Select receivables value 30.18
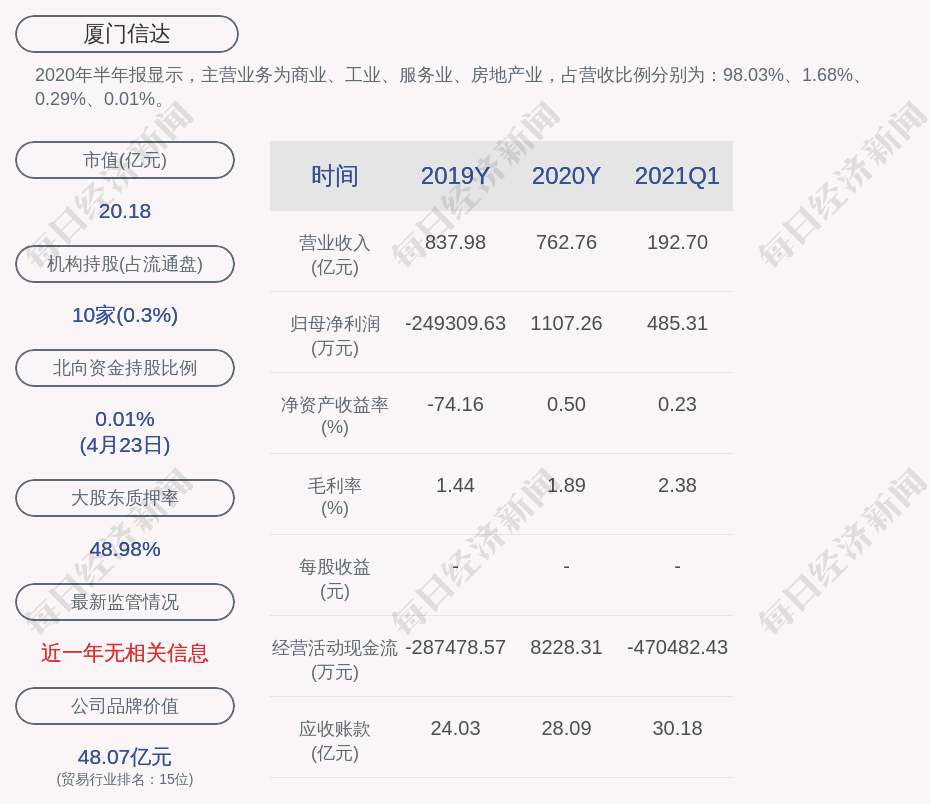Viewport: 930px width, 804px height. click(677, 729)
